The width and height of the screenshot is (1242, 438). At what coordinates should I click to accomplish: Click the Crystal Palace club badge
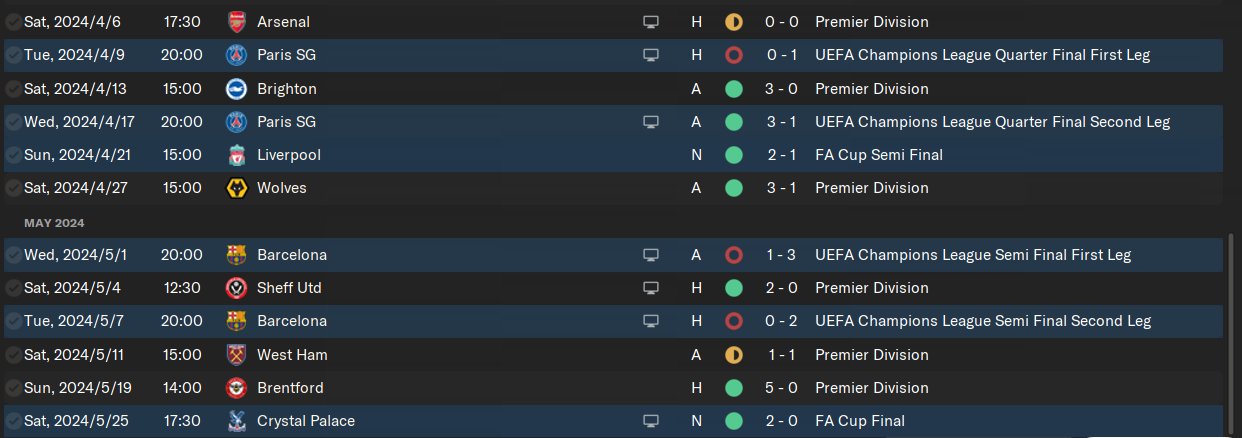coord(236,421)
